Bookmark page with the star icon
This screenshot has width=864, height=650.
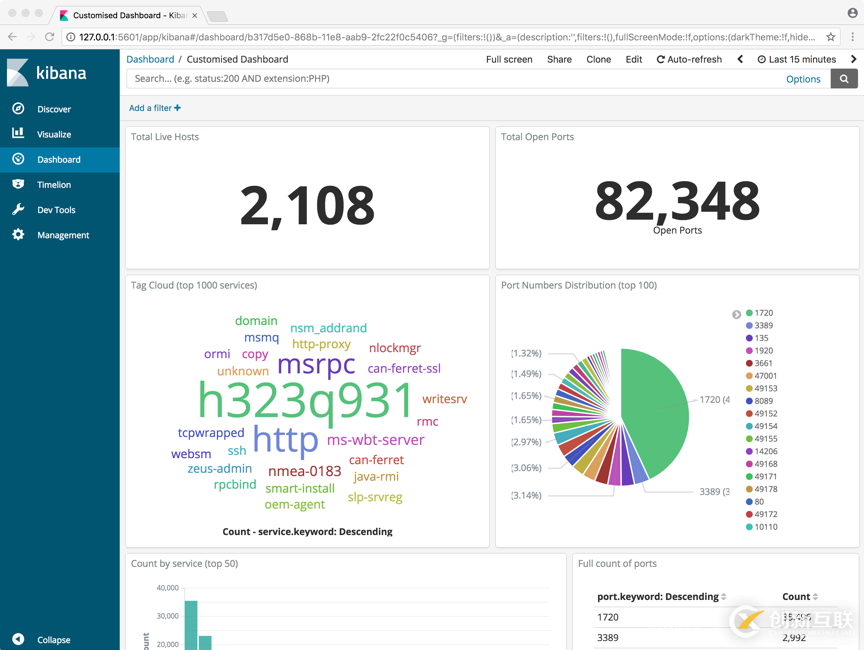pos(830,37)
